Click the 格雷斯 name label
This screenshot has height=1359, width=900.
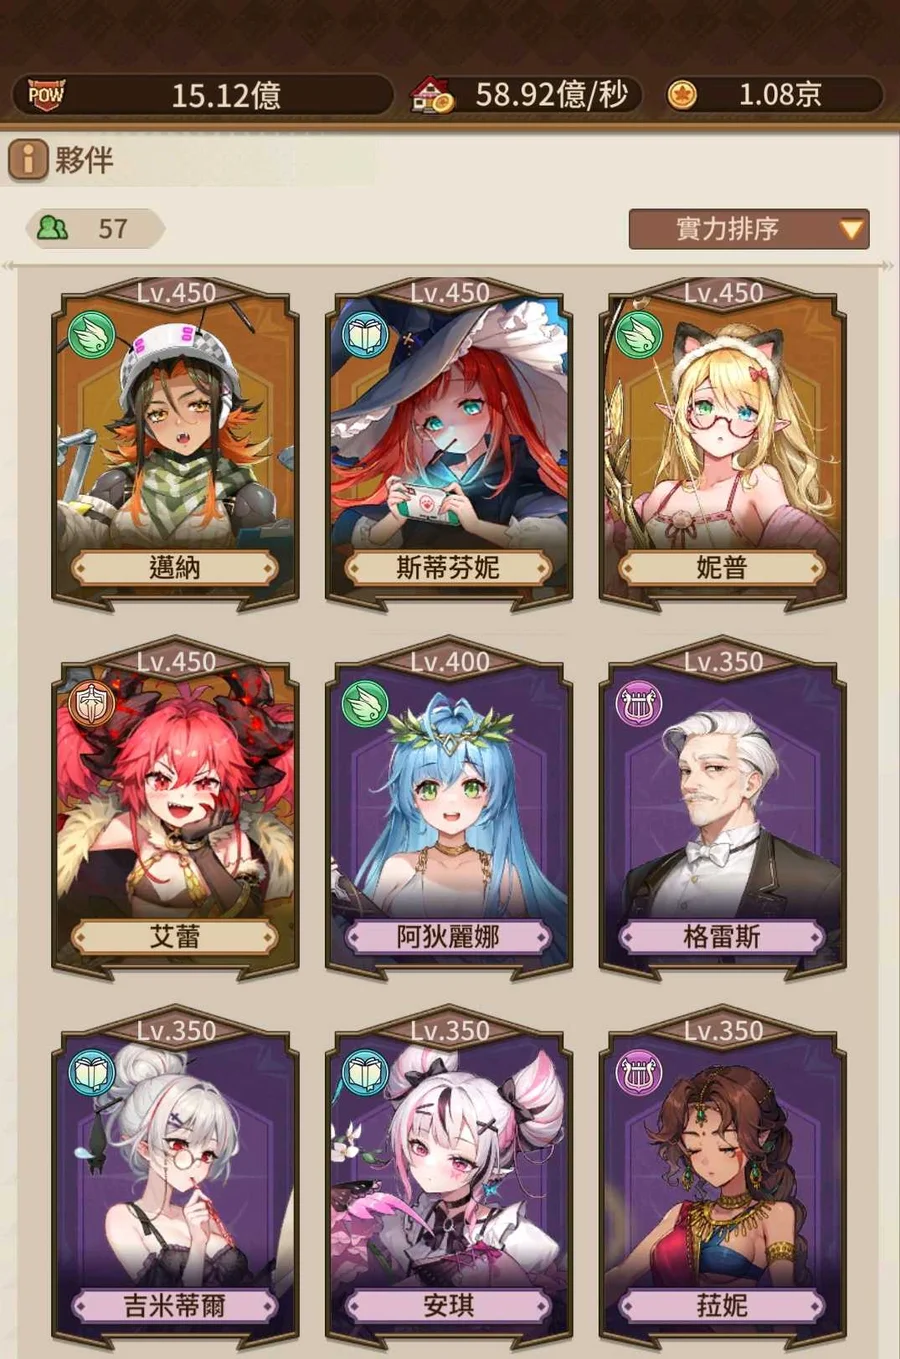click(x=722, y=937)
